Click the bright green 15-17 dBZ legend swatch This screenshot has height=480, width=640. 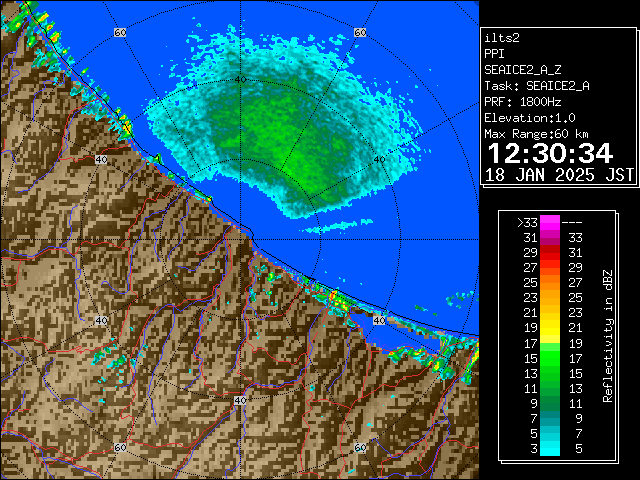point(550,358)
